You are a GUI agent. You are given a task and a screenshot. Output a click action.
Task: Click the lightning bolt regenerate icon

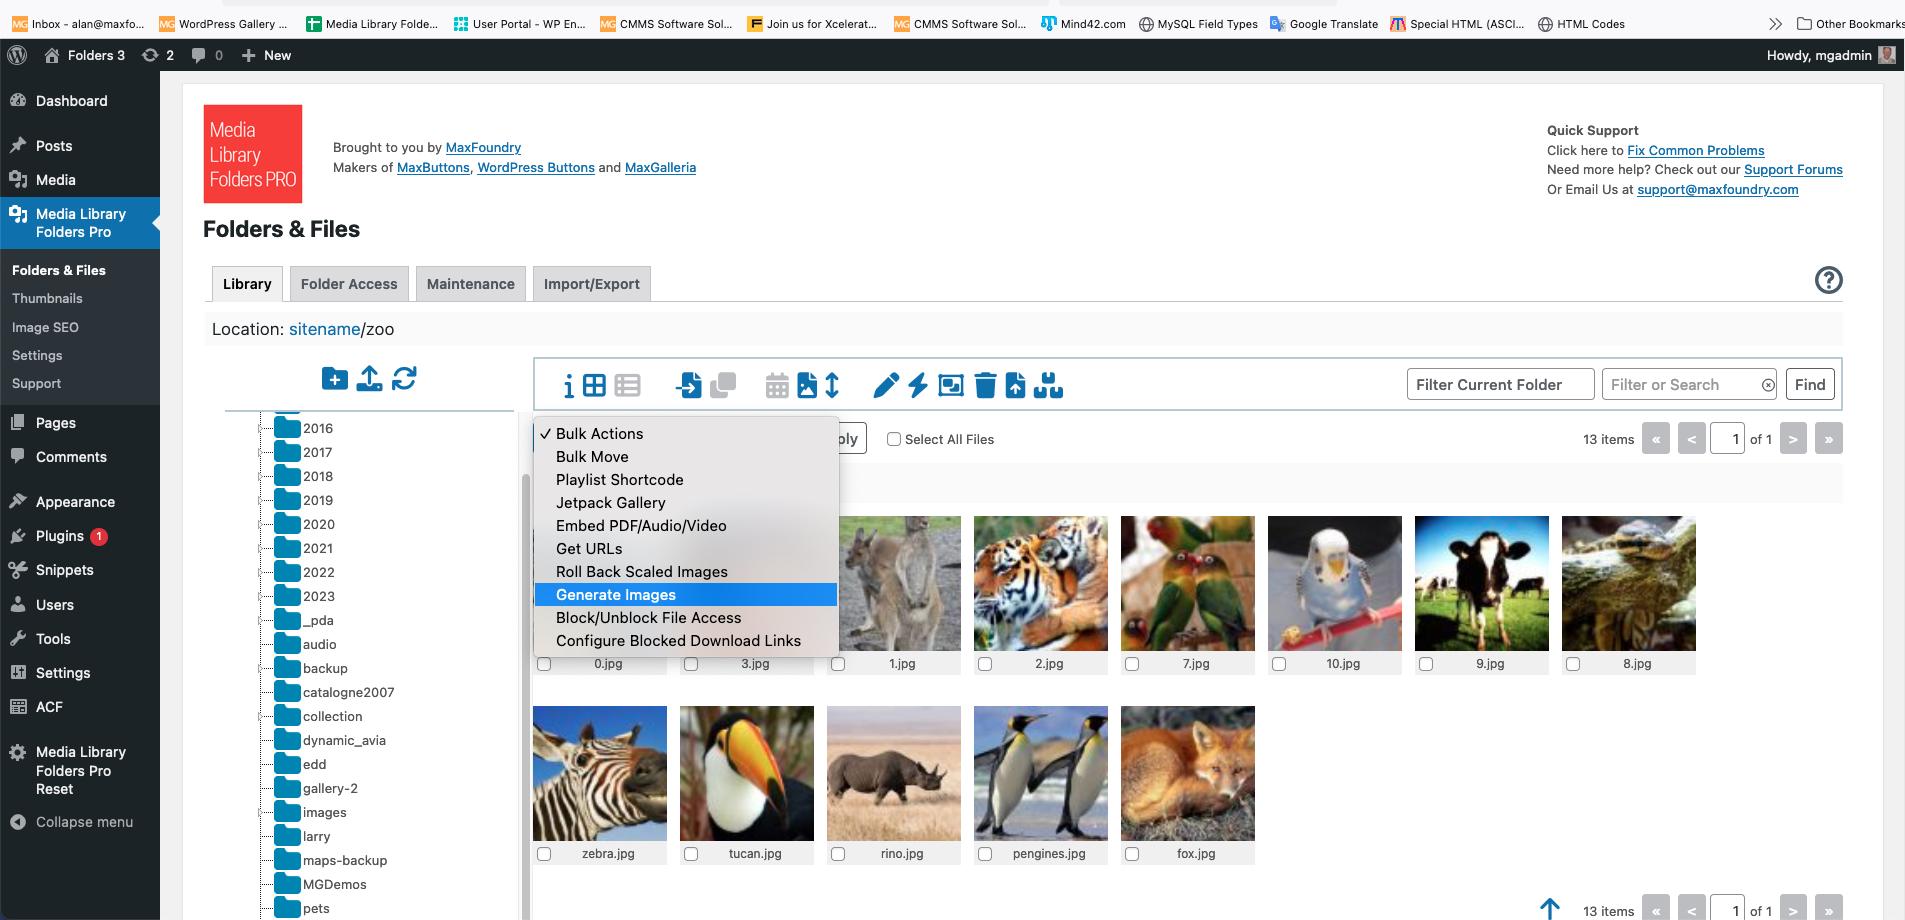[918, 385]
